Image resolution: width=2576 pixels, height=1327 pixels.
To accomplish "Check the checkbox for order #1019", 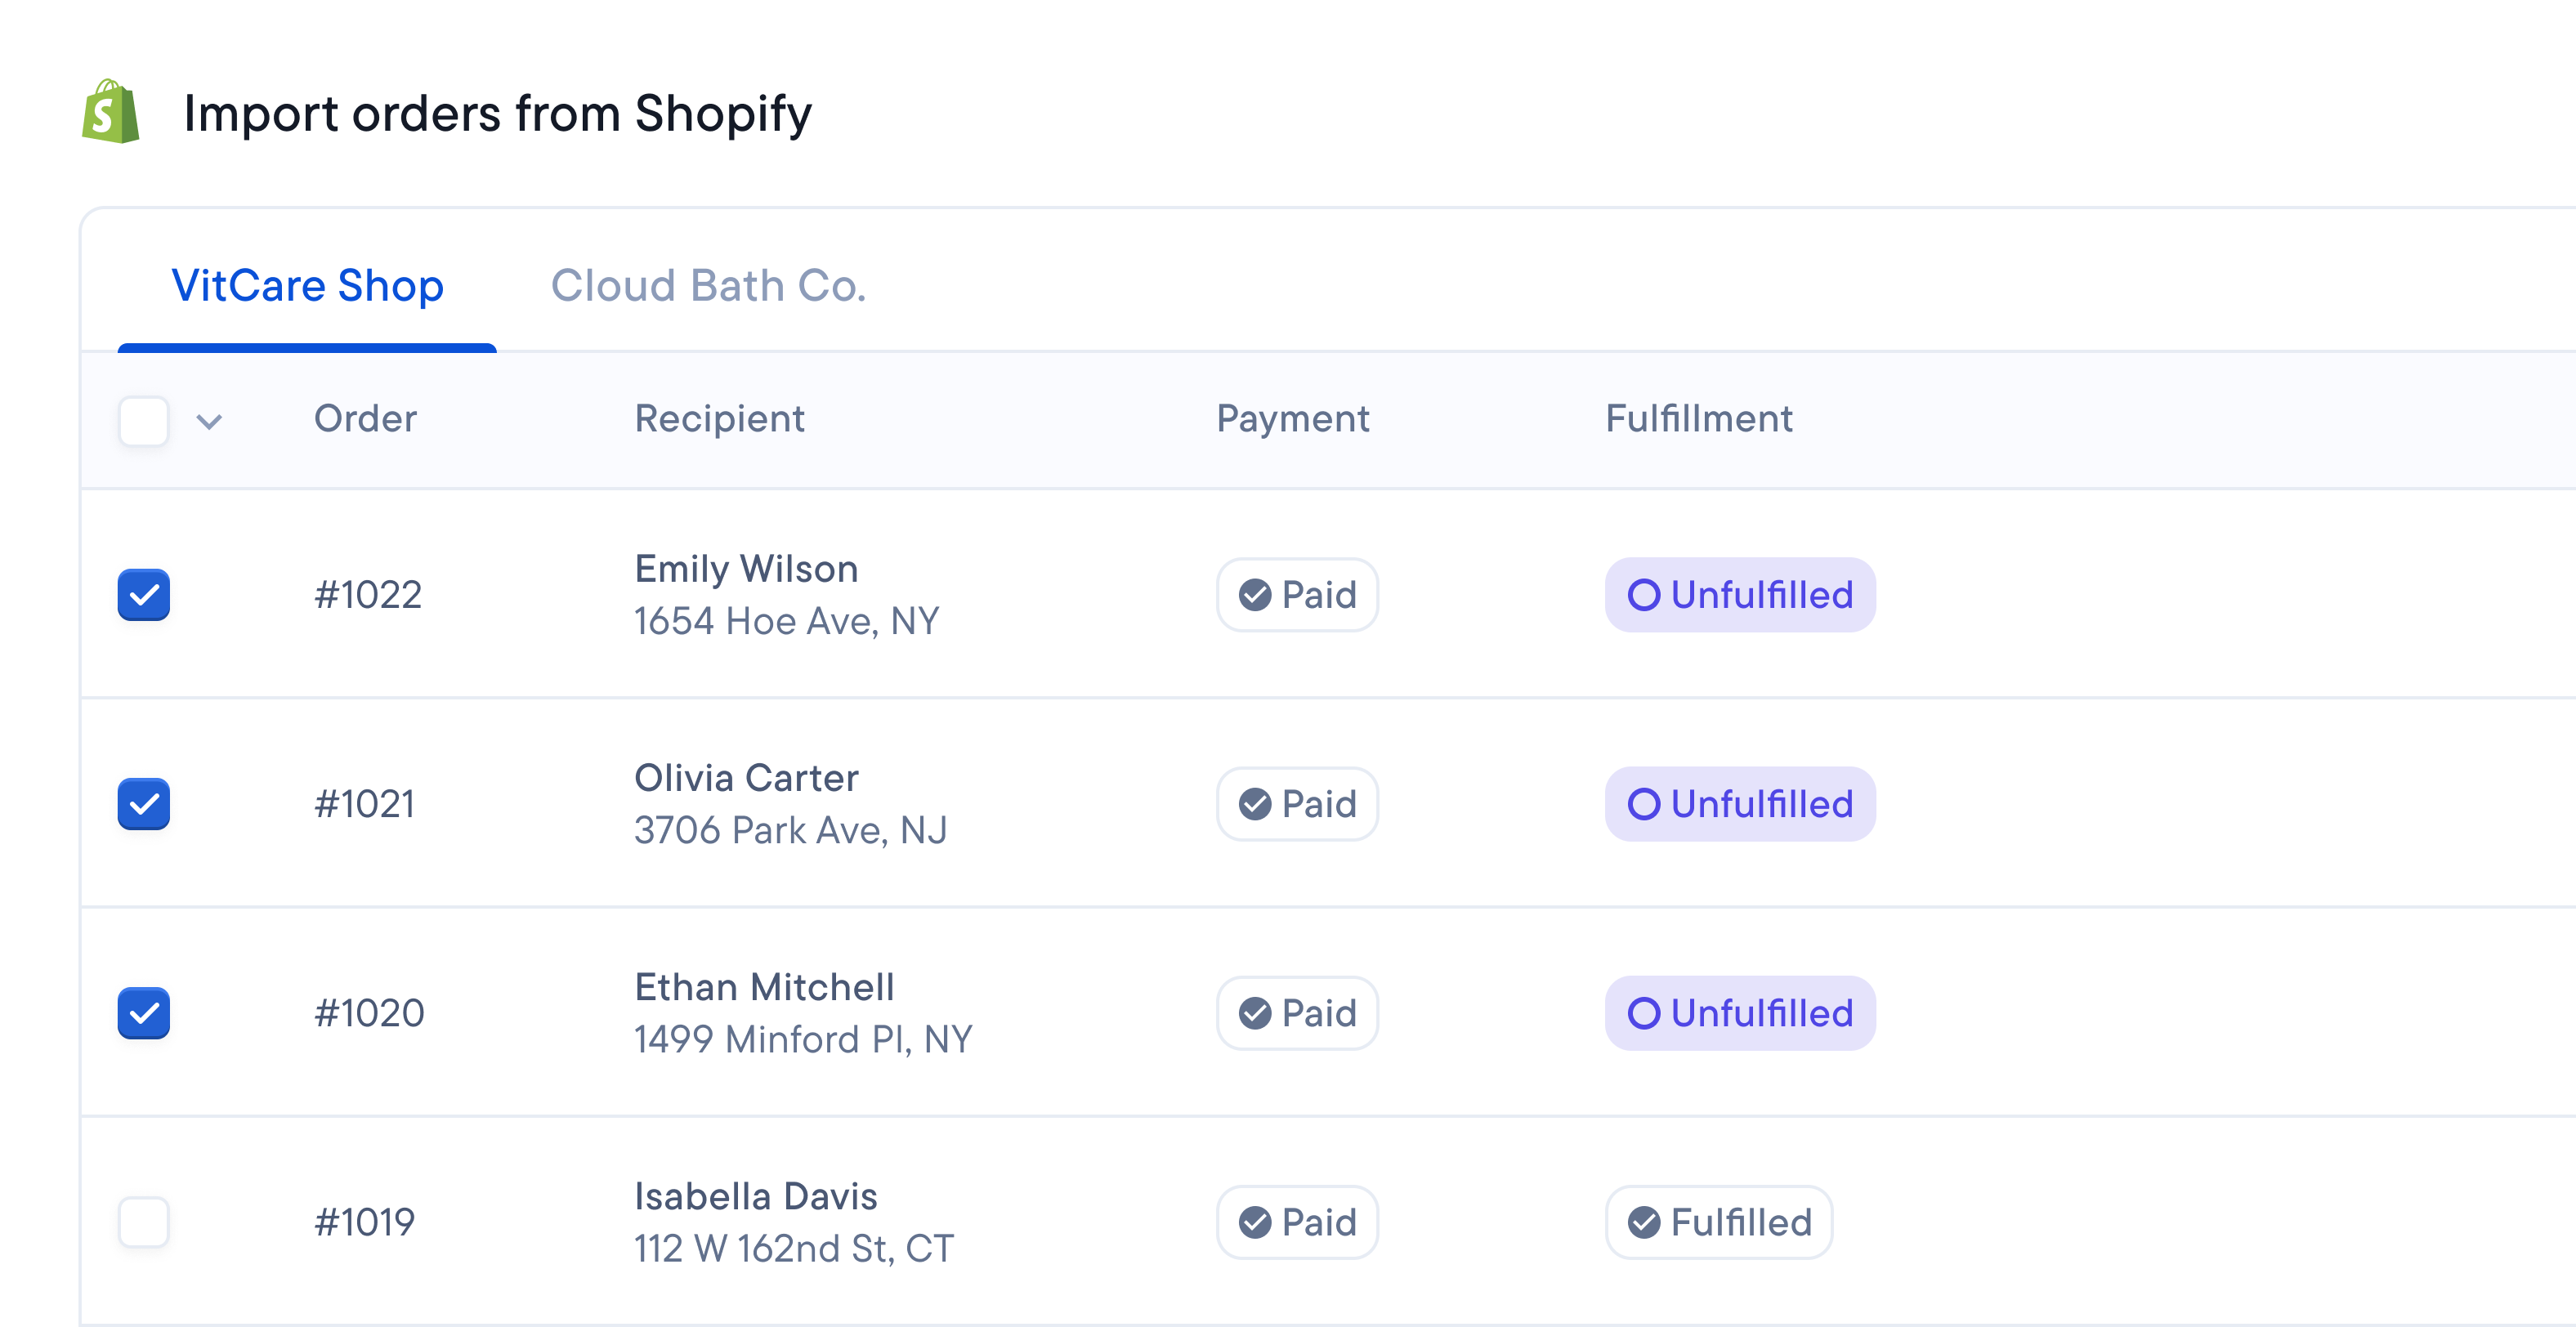I will [143, 1221].
